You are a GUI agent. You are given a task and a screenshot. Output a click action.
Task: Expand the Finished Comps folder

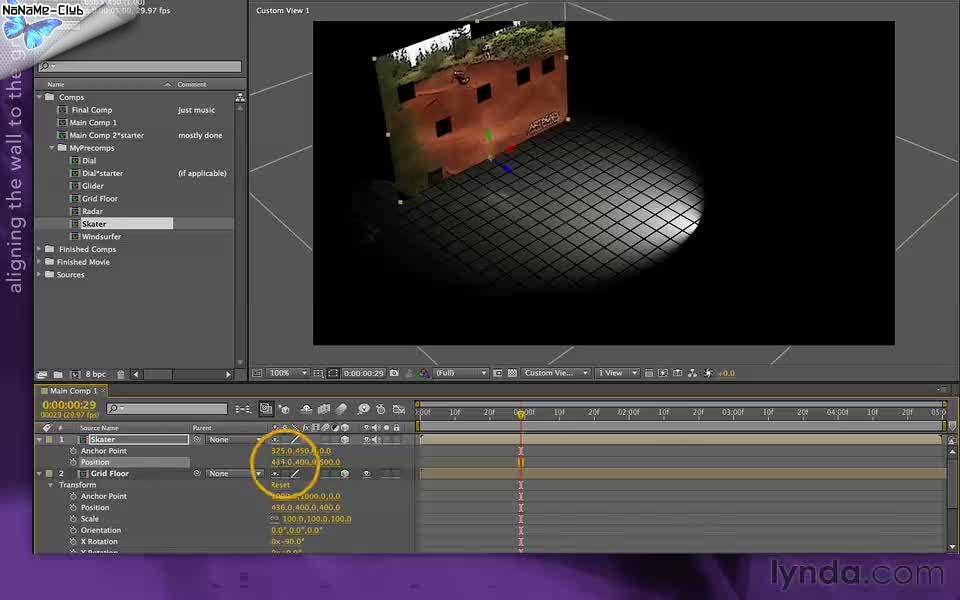tap(40, 249)
